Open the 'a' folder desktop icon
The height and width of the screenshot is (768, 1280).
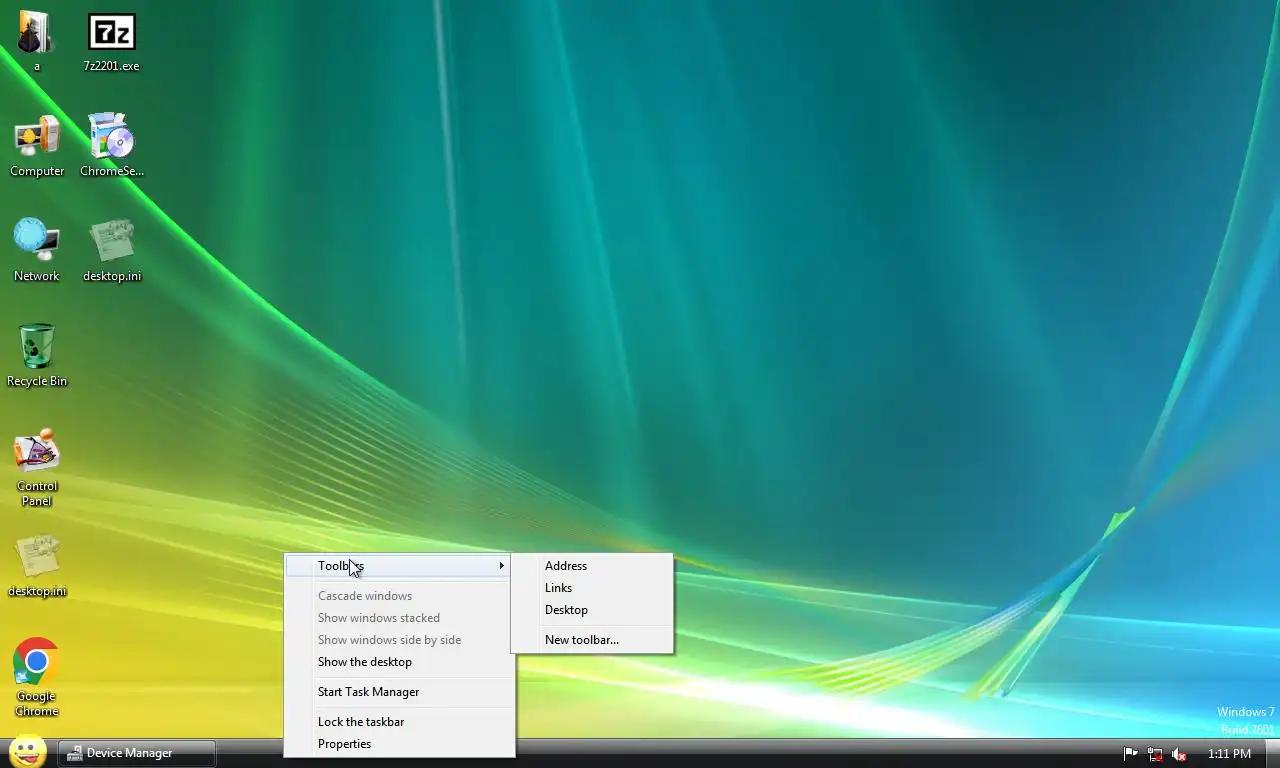point(36,40)
